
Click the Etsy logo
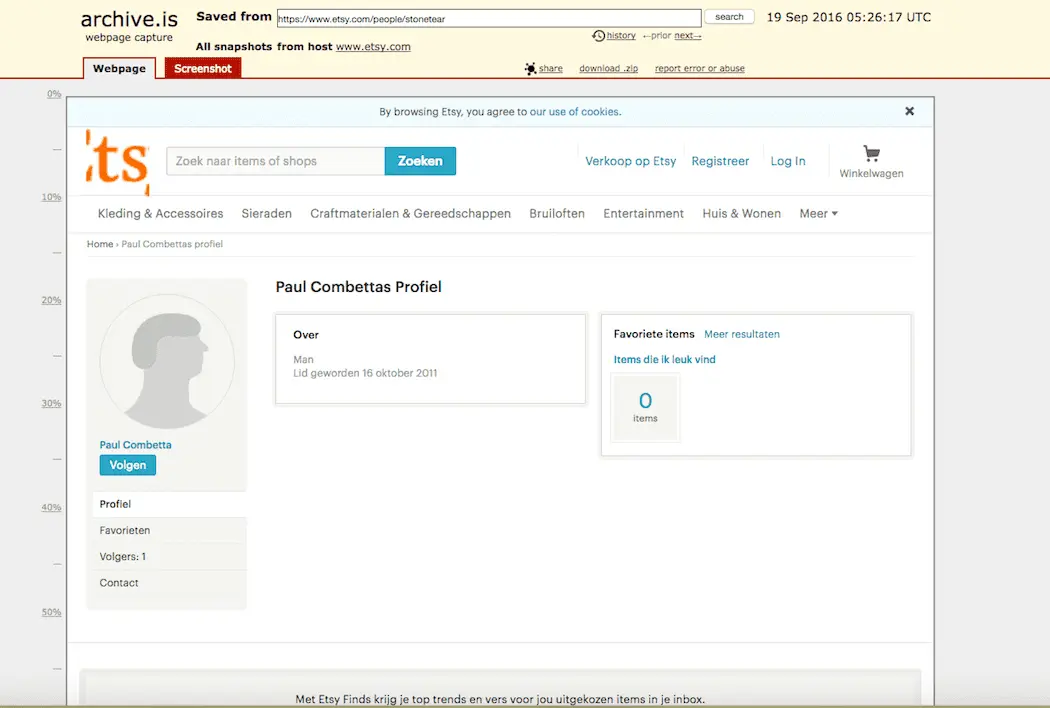point(118,162)
